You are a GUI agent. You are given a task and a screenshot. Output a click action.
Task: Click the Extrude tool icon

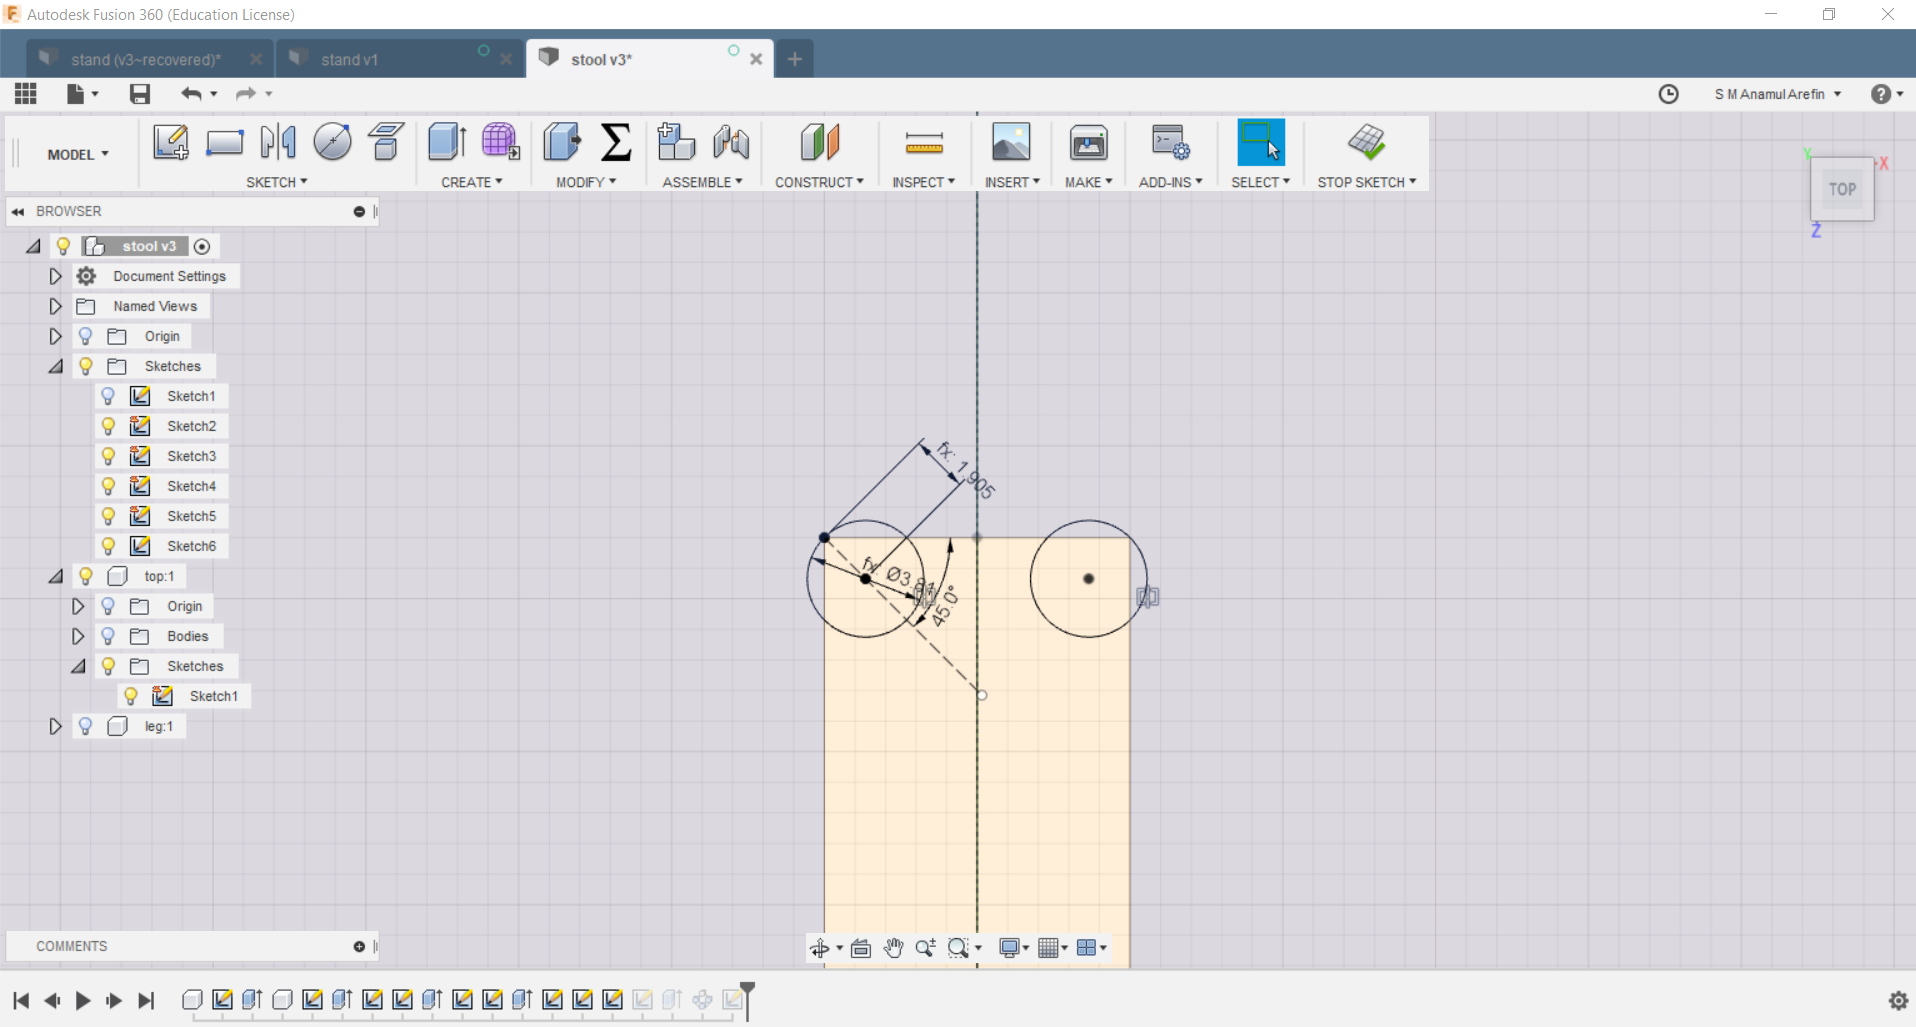pos(447,142)
